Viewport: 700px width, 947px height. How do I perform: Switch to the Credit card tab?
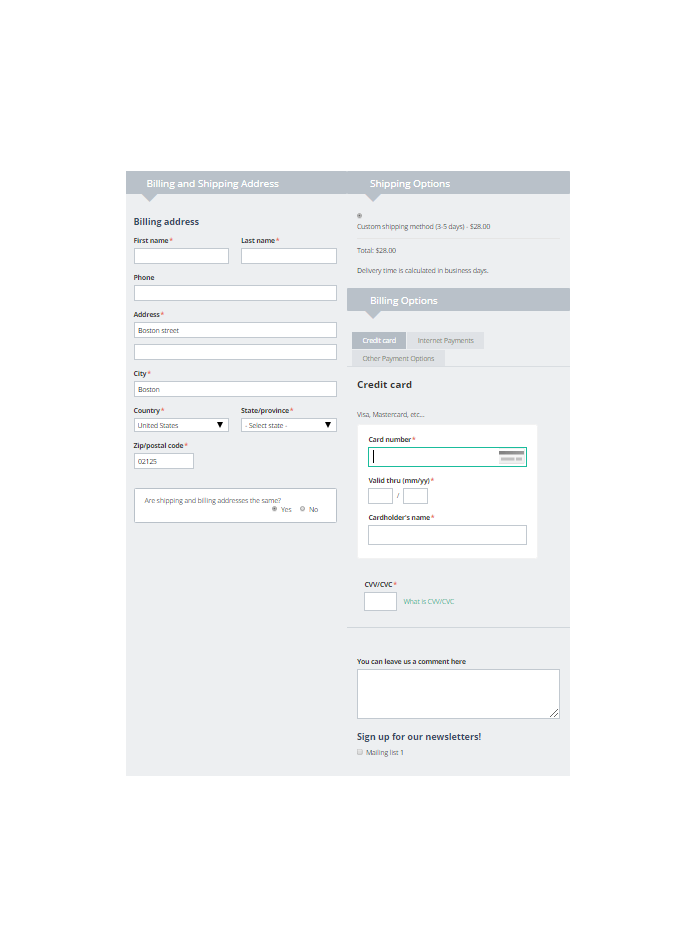pyautogui.click(x=379, y=341)
